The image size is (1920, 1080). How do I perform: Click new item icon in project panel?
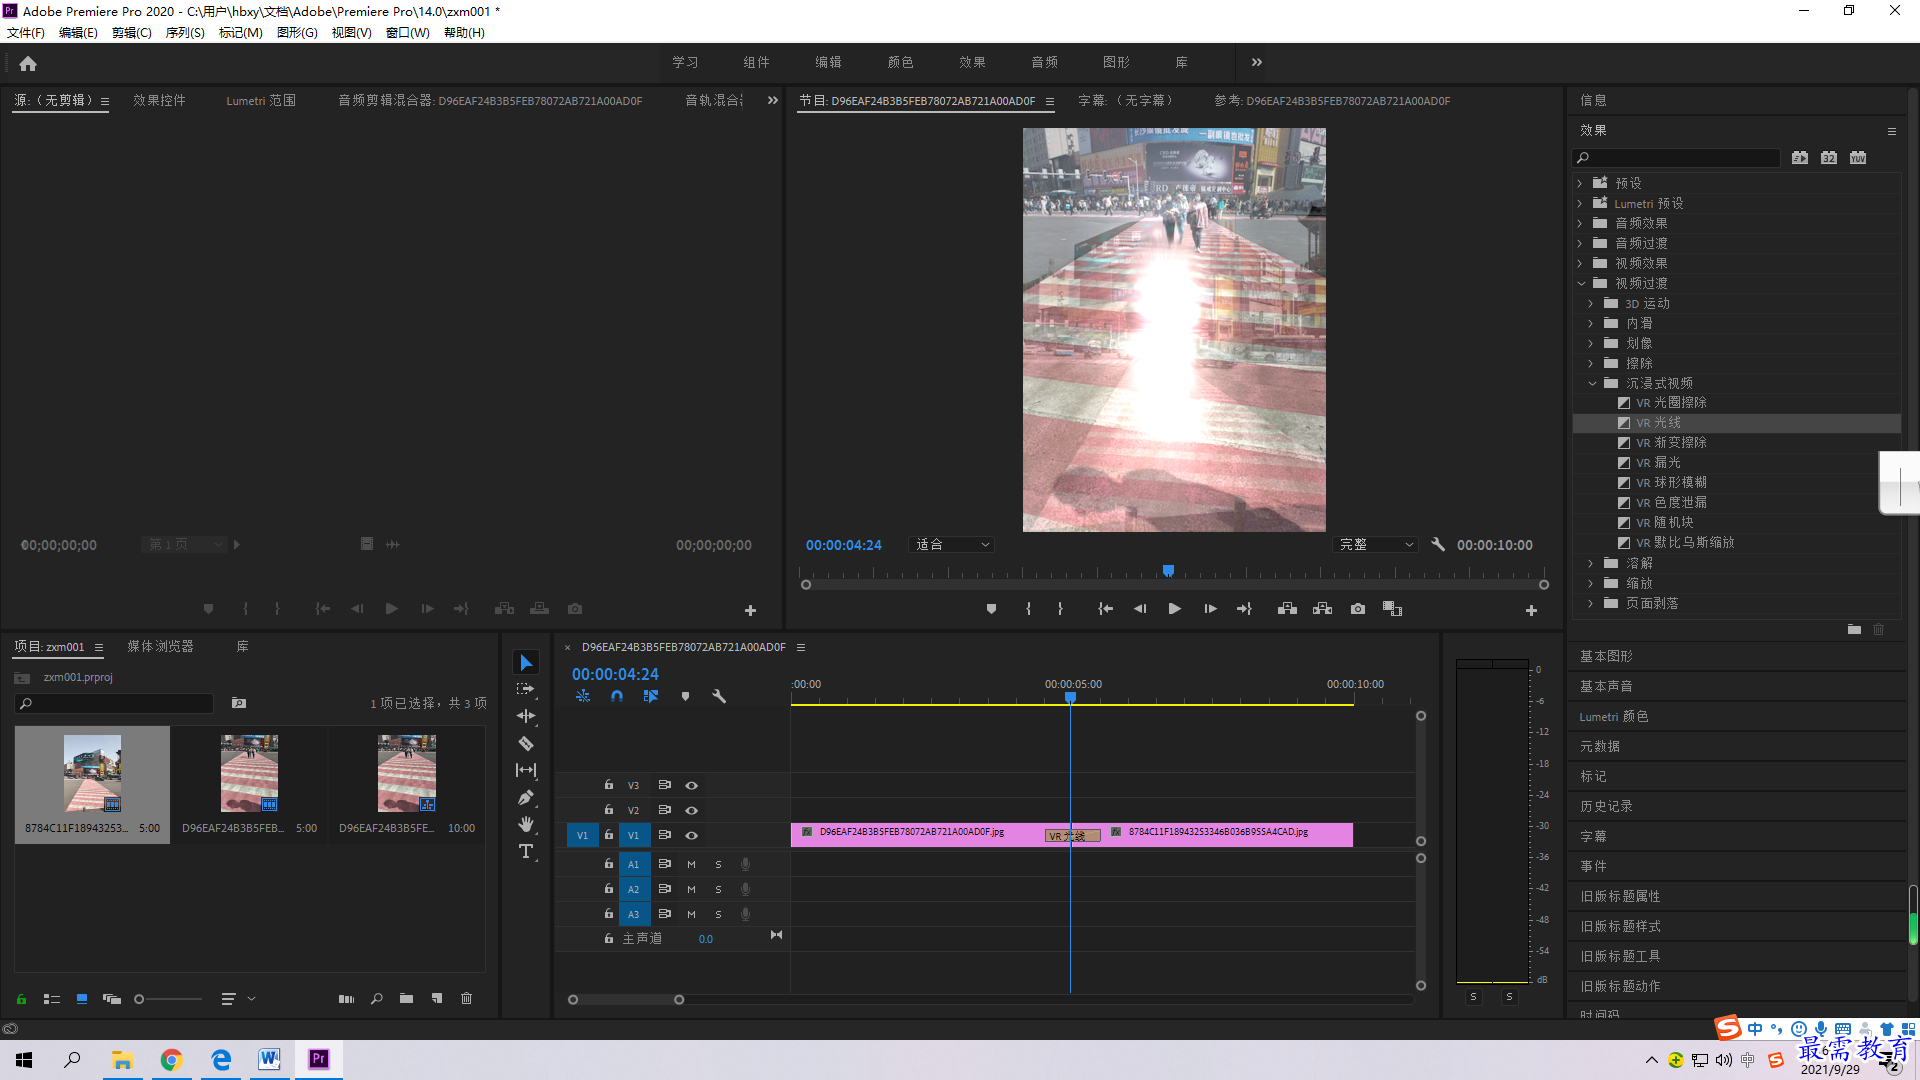[437, 998]
